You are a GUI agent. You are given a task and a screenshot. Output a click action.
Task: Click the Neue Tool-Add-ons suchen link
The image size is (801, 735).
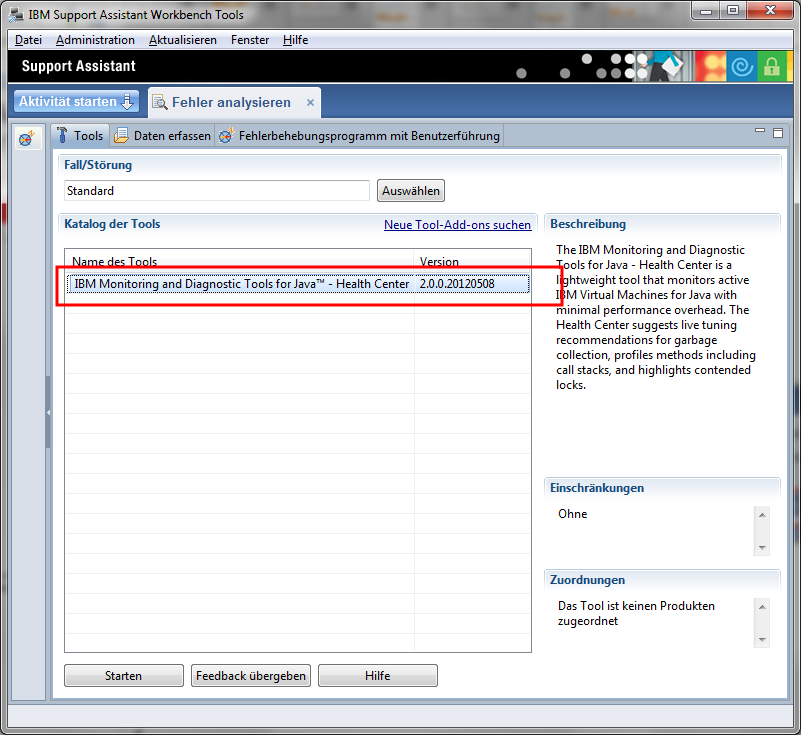point(457,225)
